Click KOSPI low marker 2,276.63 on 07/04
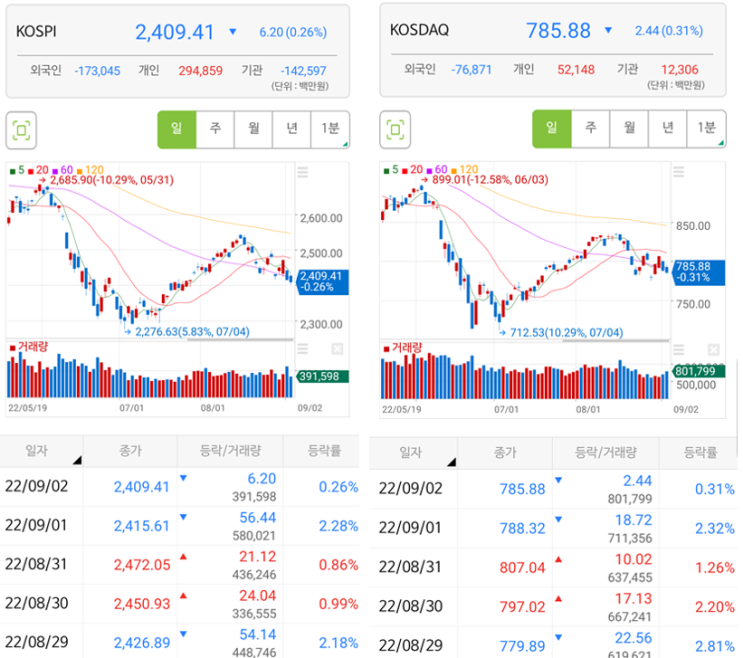Screen dimensions: 743x658 (x=187, y=332)
